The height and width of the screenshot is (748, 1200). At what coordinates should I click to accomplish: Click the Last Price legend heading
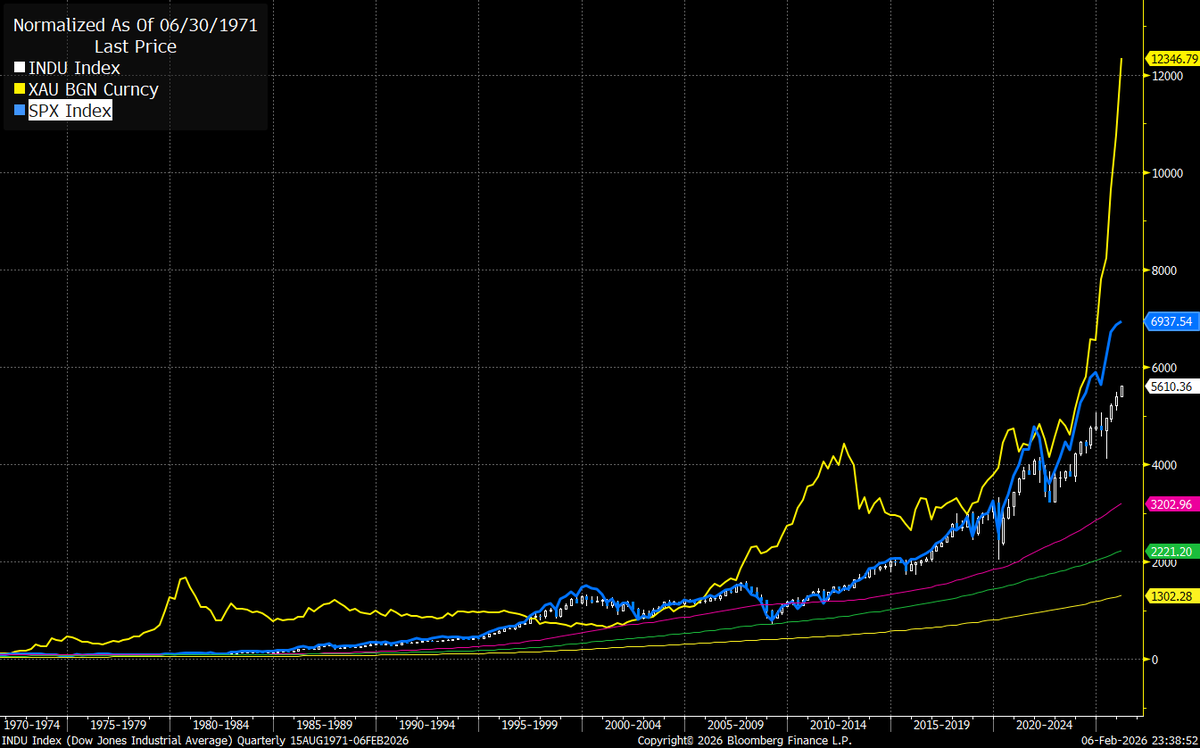135,47
